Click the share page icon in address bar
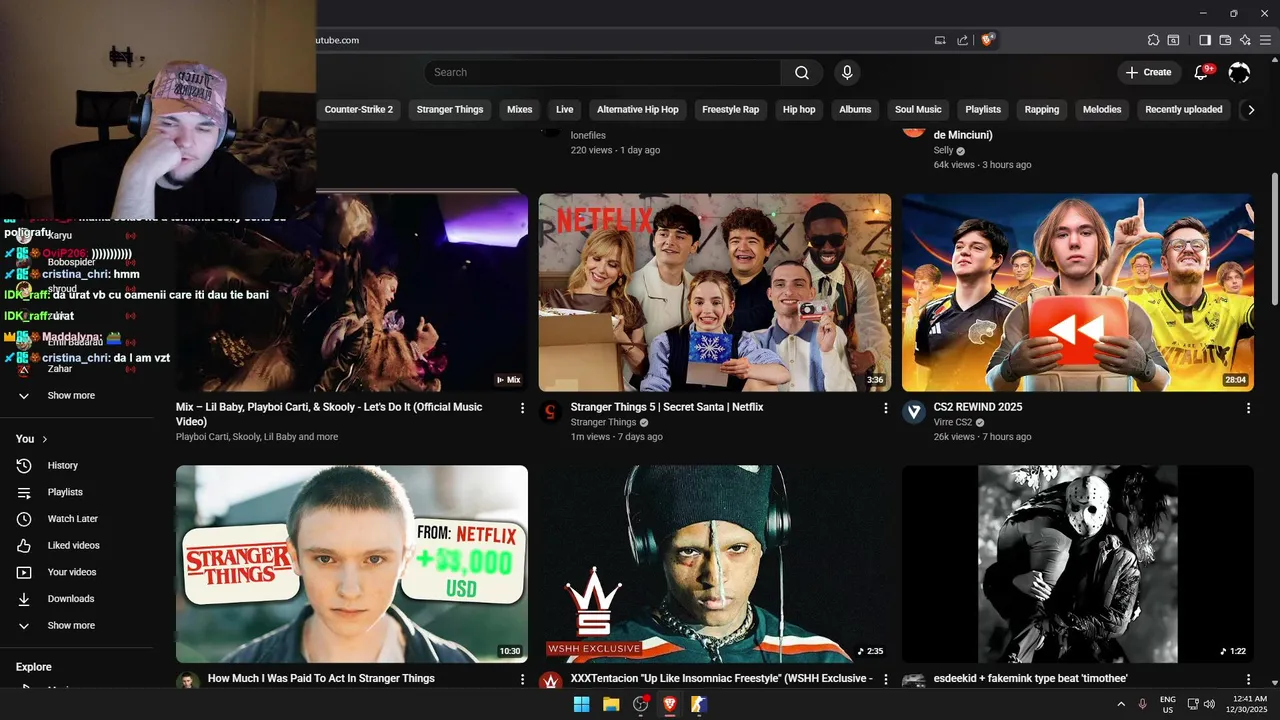This screenshot has width=1280, height=720. (962, 40)
